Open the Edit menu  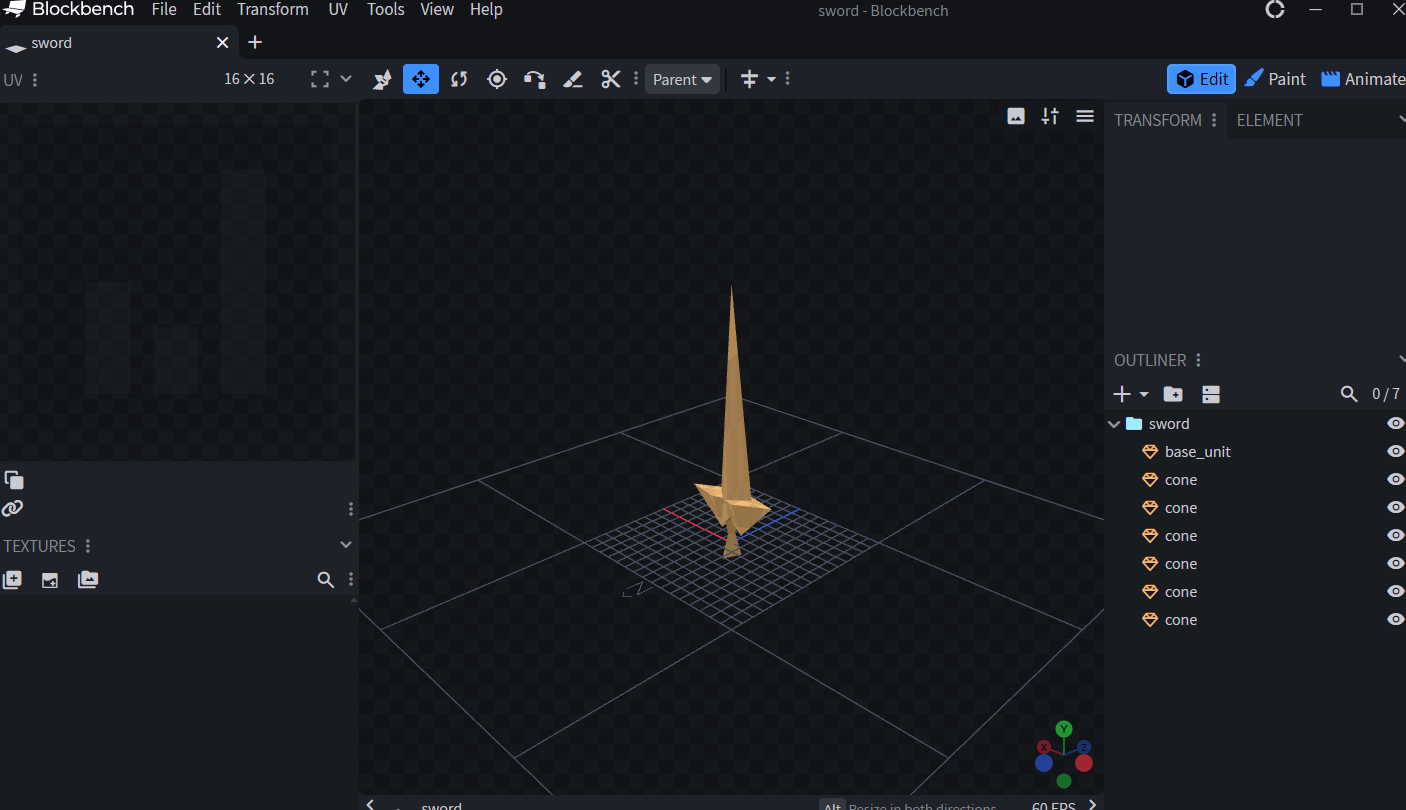coord(207,10)
